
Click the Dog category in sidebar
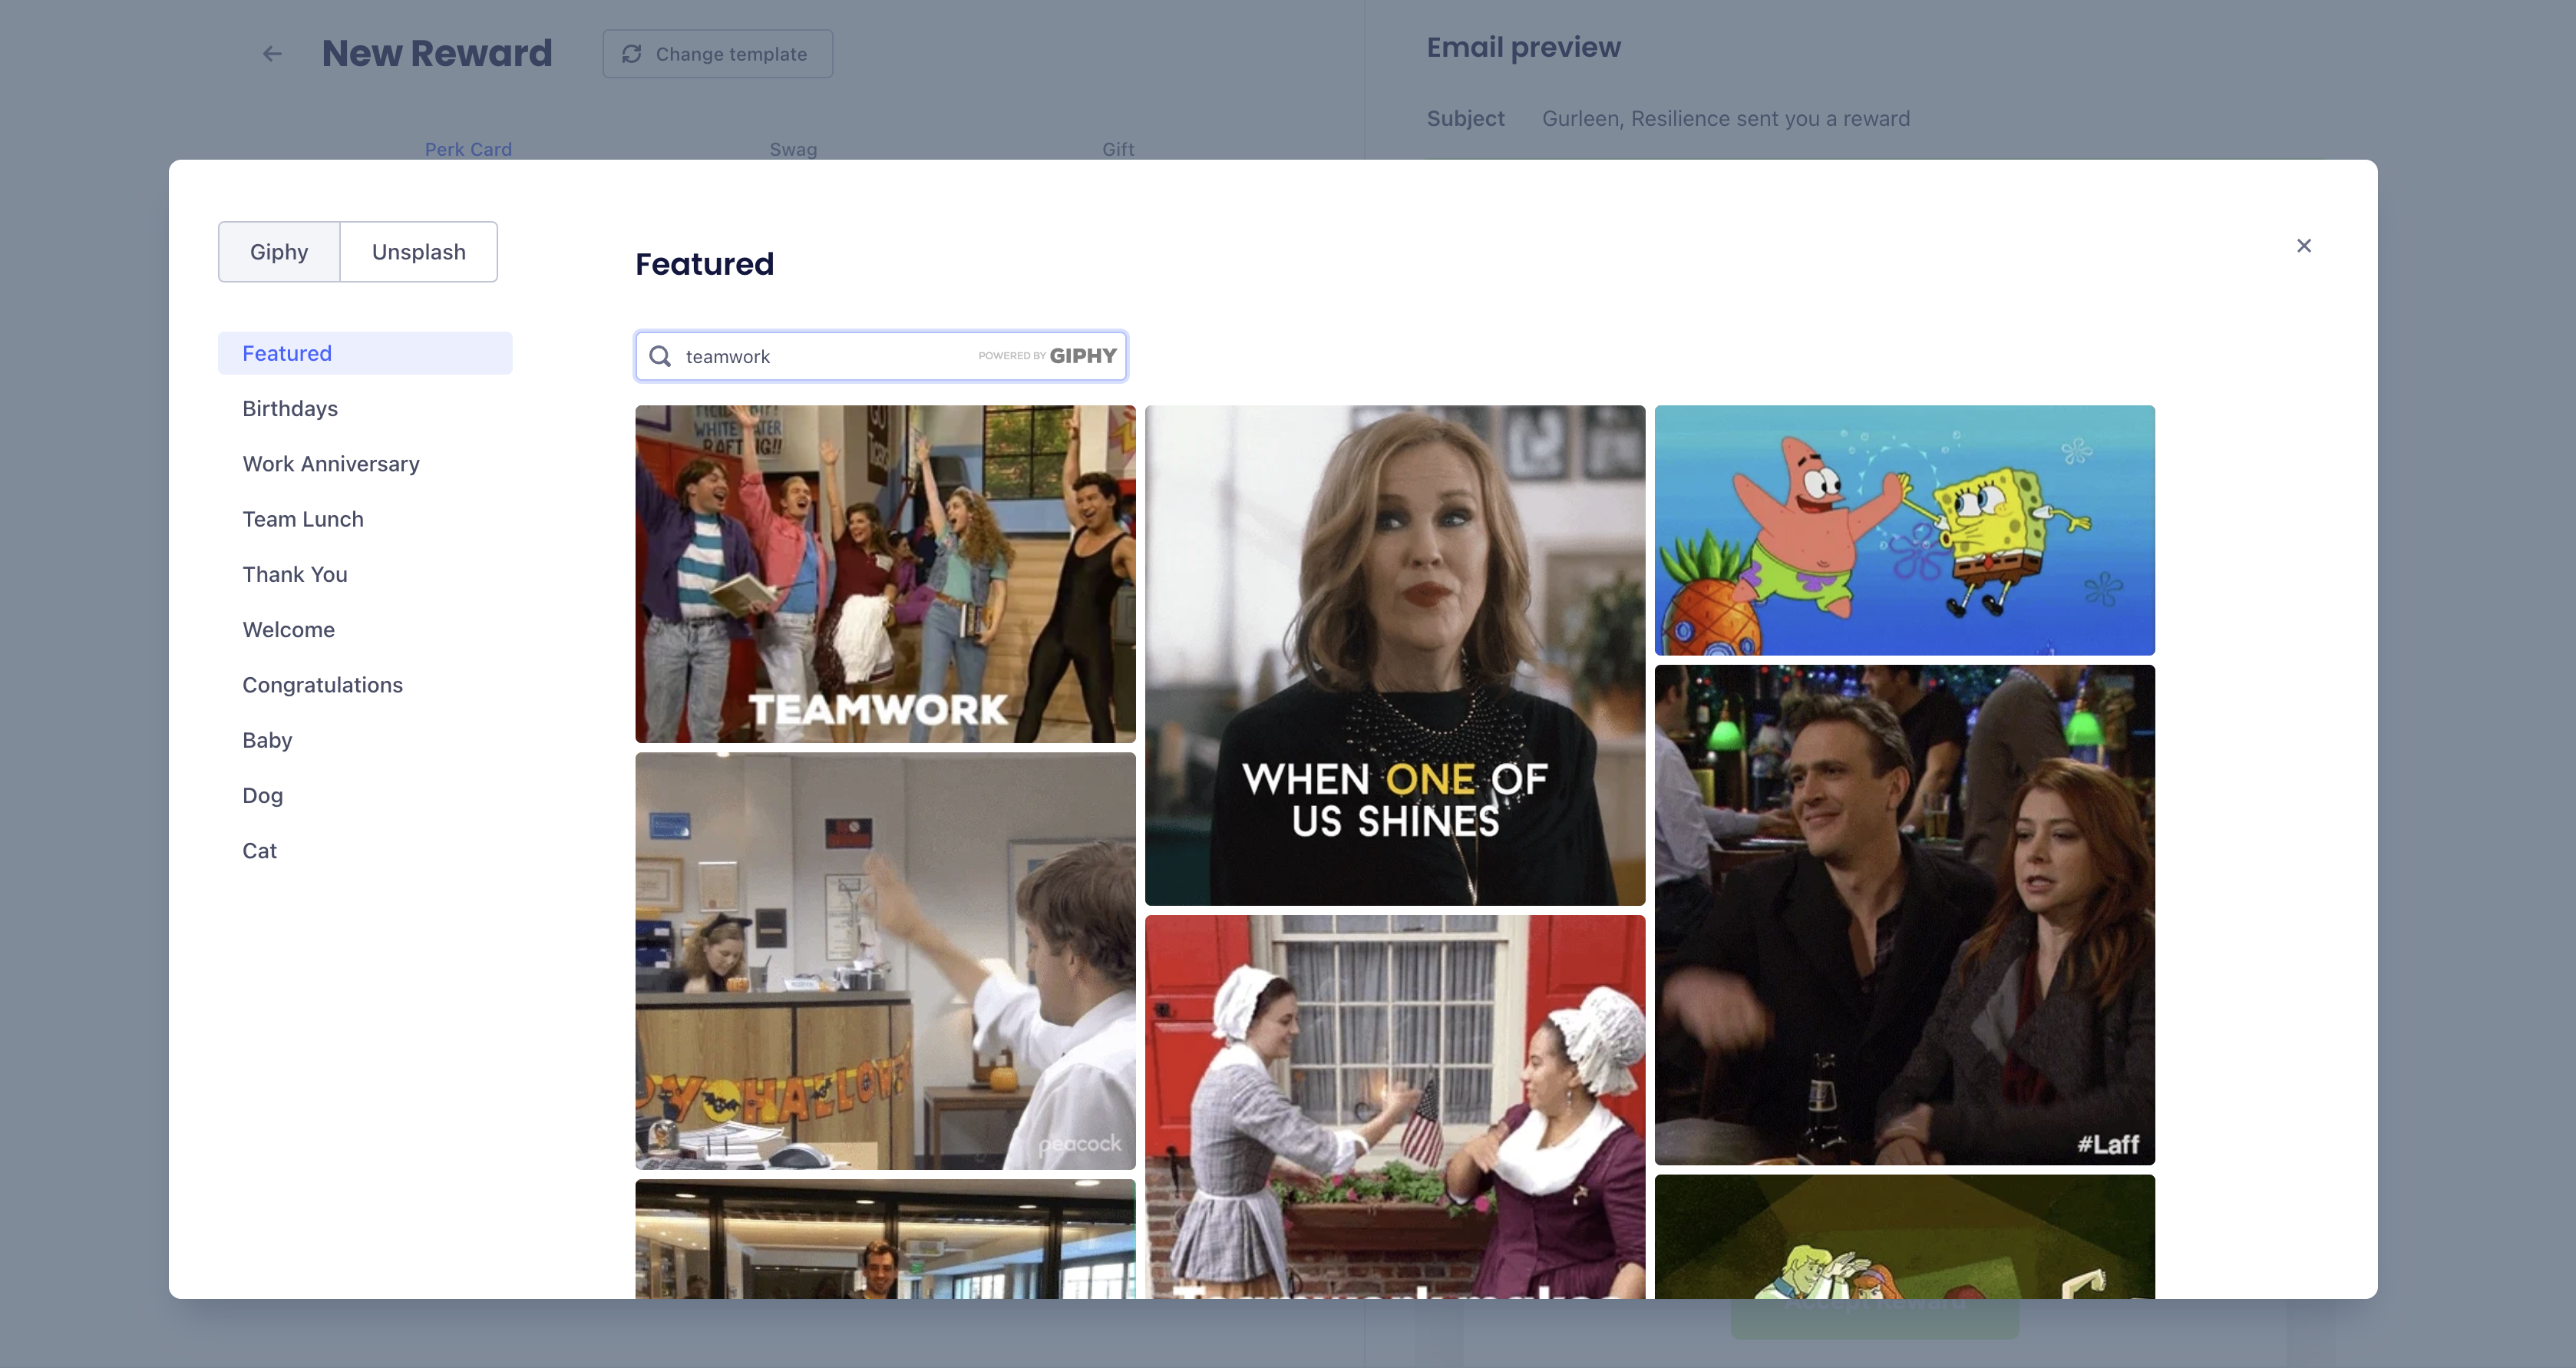pos(263,794)
